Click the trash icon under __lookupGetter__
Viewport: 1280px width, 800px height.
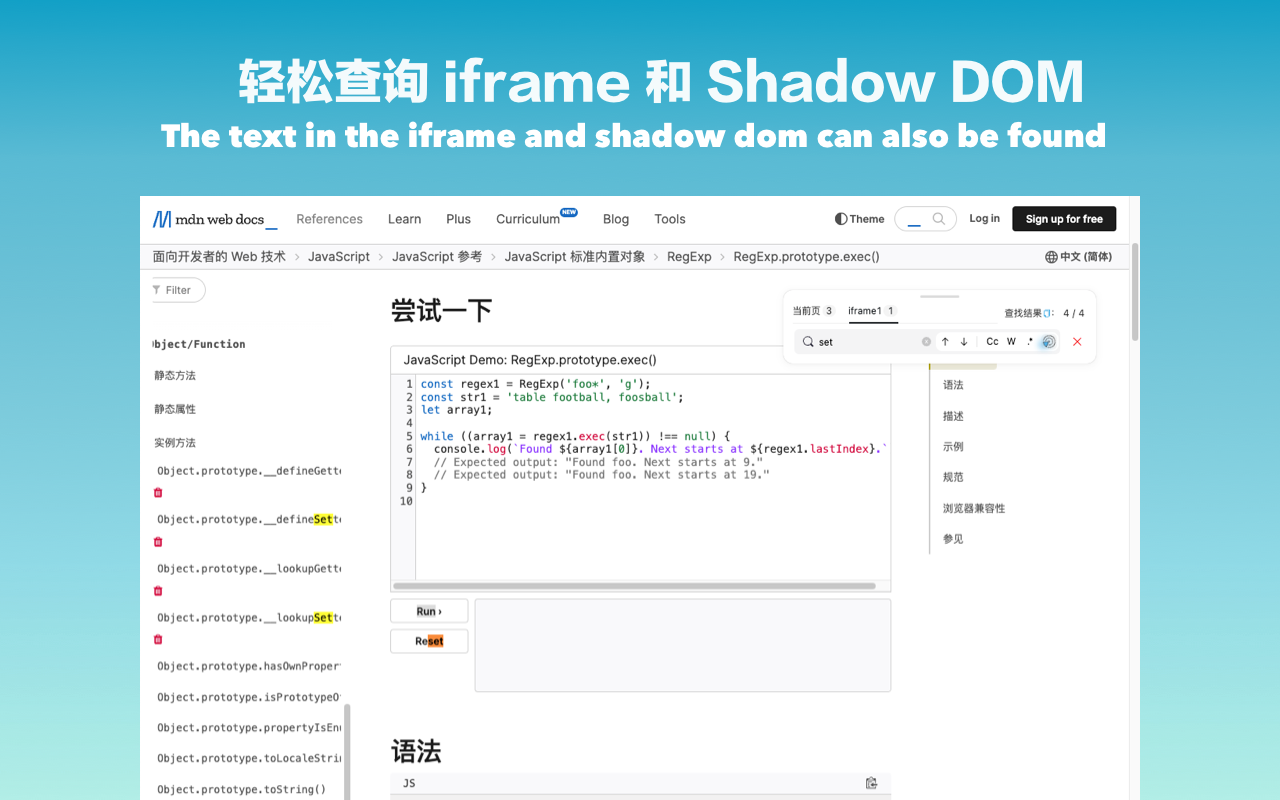[x=157, y=591]
